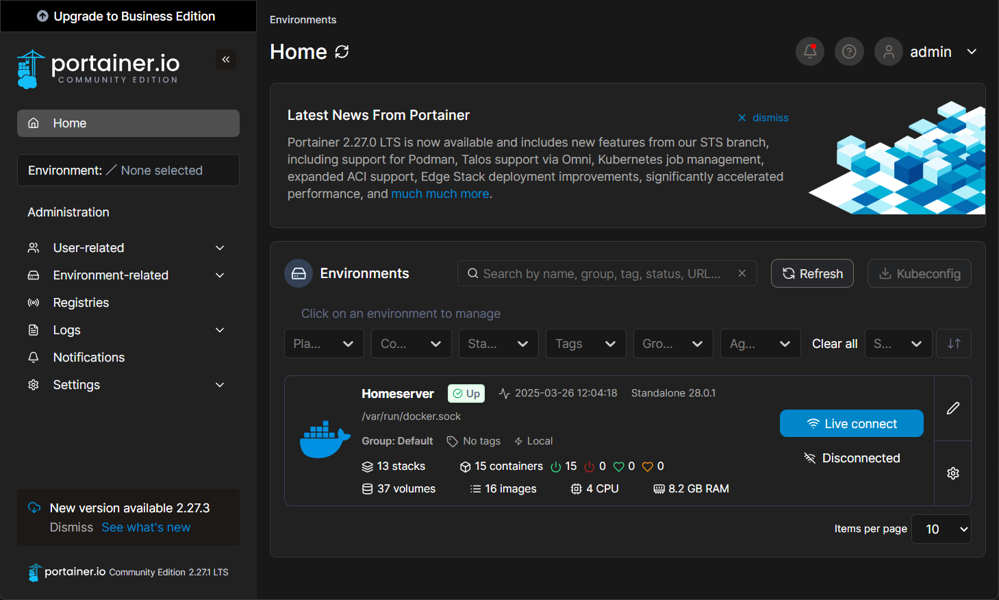Expand the User-related menu
Image resolution: width=999 pixels, height=600 pixels.
tap(127, 248)
